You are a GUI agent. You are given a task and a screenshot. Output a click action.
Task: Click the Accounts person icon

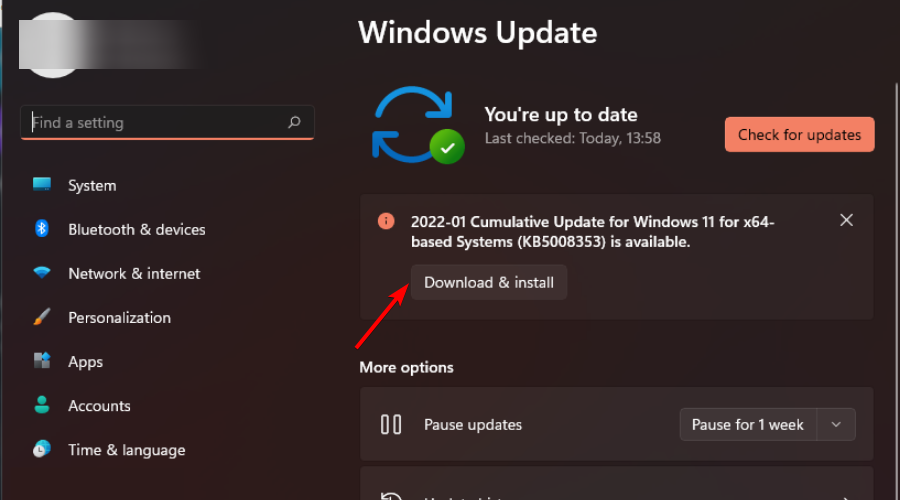[42, 406]
